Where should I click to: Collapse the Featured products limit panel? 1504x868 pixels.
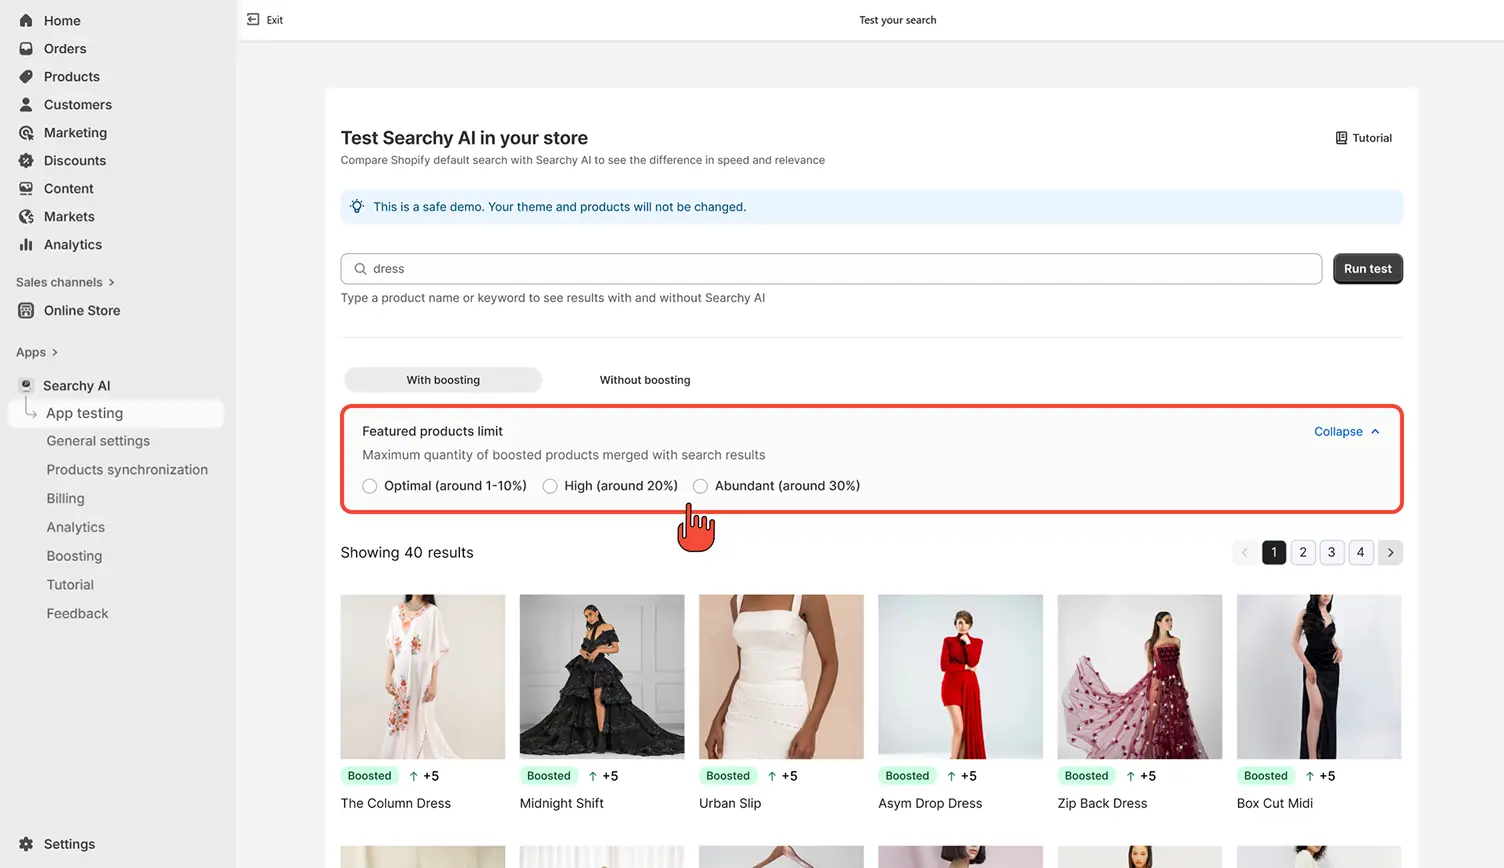click(x=1346, y=431)
